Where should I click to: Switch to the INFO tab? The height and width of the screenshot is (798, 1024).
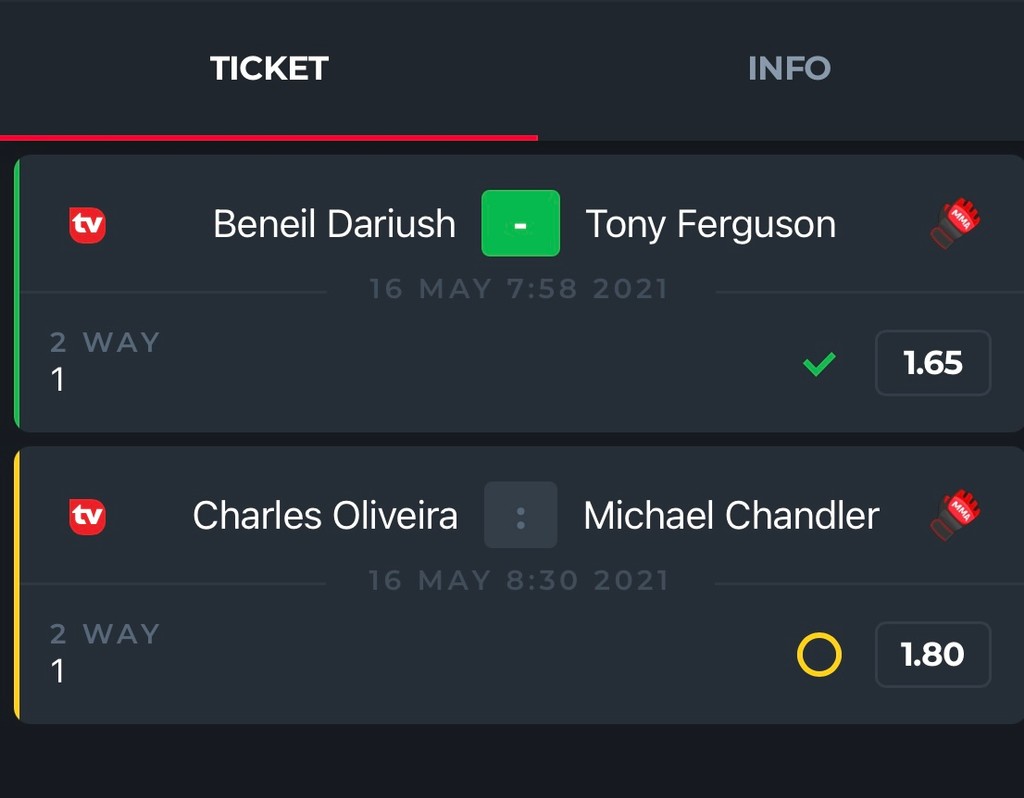789,69
